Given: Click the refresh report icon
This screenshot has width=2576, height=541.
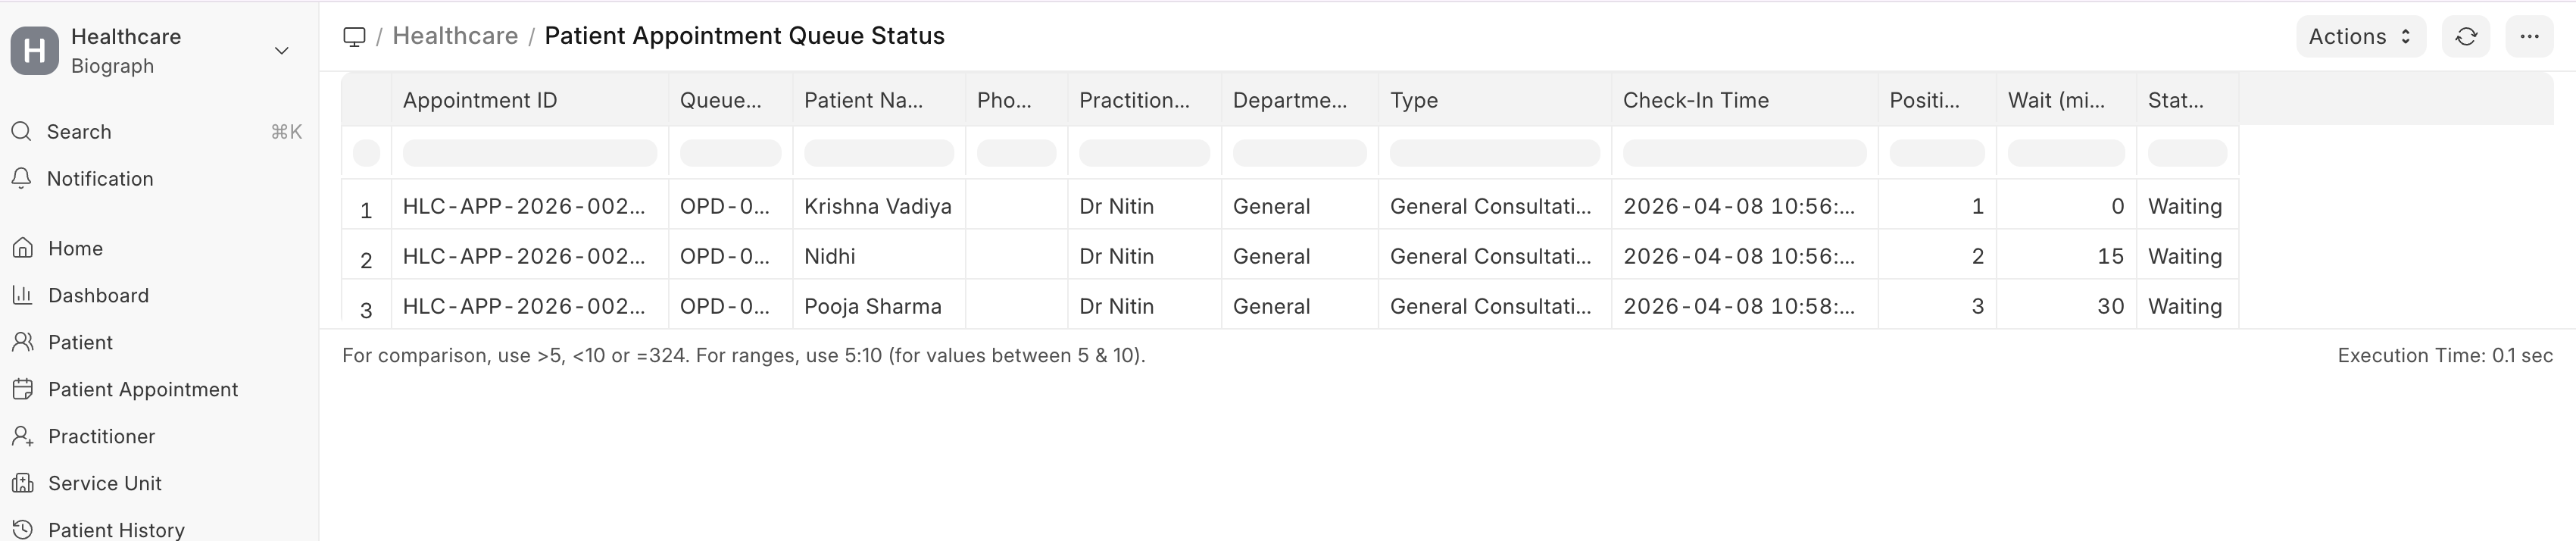Looking at the screenshot, I should coord(2465,37).
